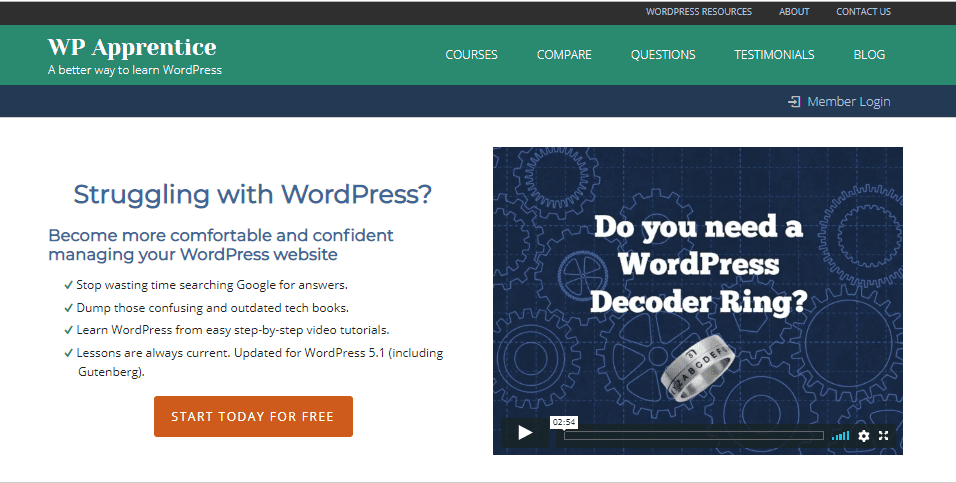Click the 'Struggling with WordPress?' heading

coord(252,195)
